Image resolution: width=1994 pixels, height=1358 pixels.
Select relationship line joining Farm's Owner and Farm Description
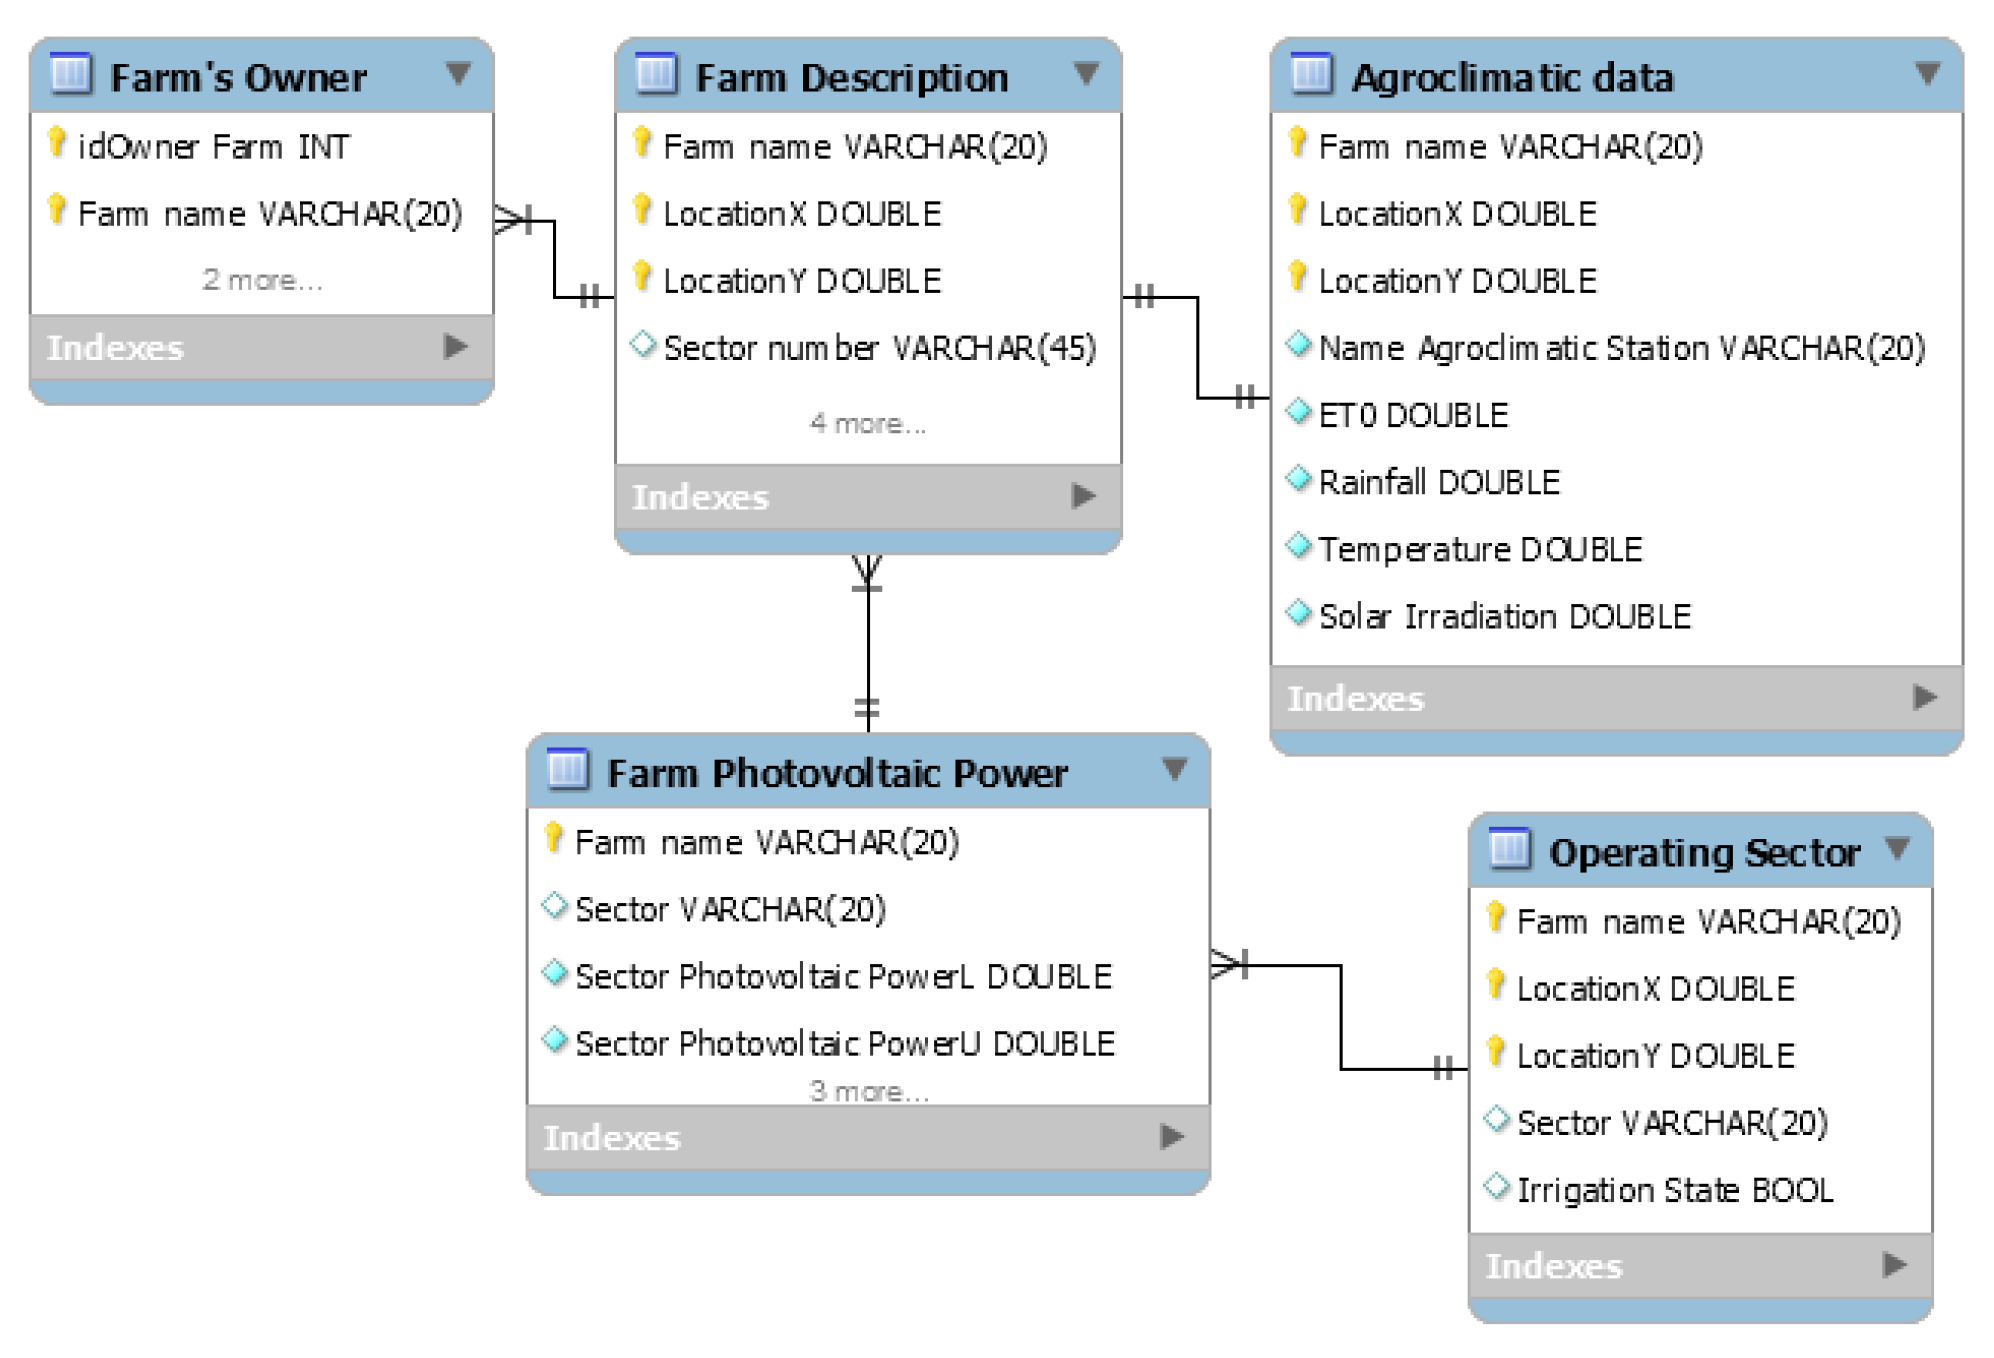tap(555, 258)
